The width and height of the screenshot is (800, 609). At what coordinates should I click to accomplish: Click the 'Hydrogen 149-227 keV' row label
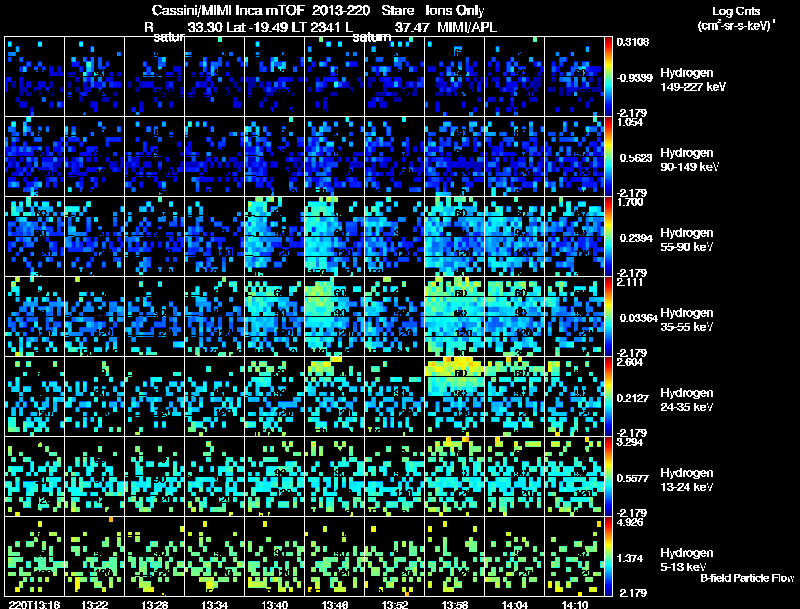pyautogui.click(x=692, y=80)
